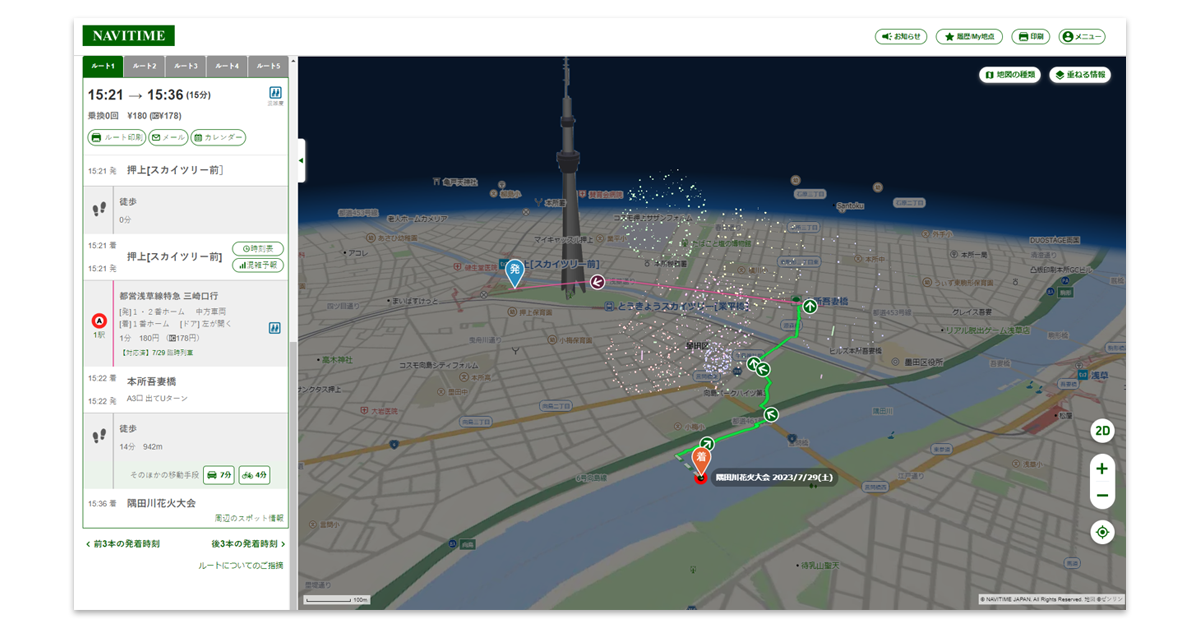This screenshot has width=1200, height=628.
Task: Open 混雑予報 congestion forecast button
Action: (x=258, y=265)
